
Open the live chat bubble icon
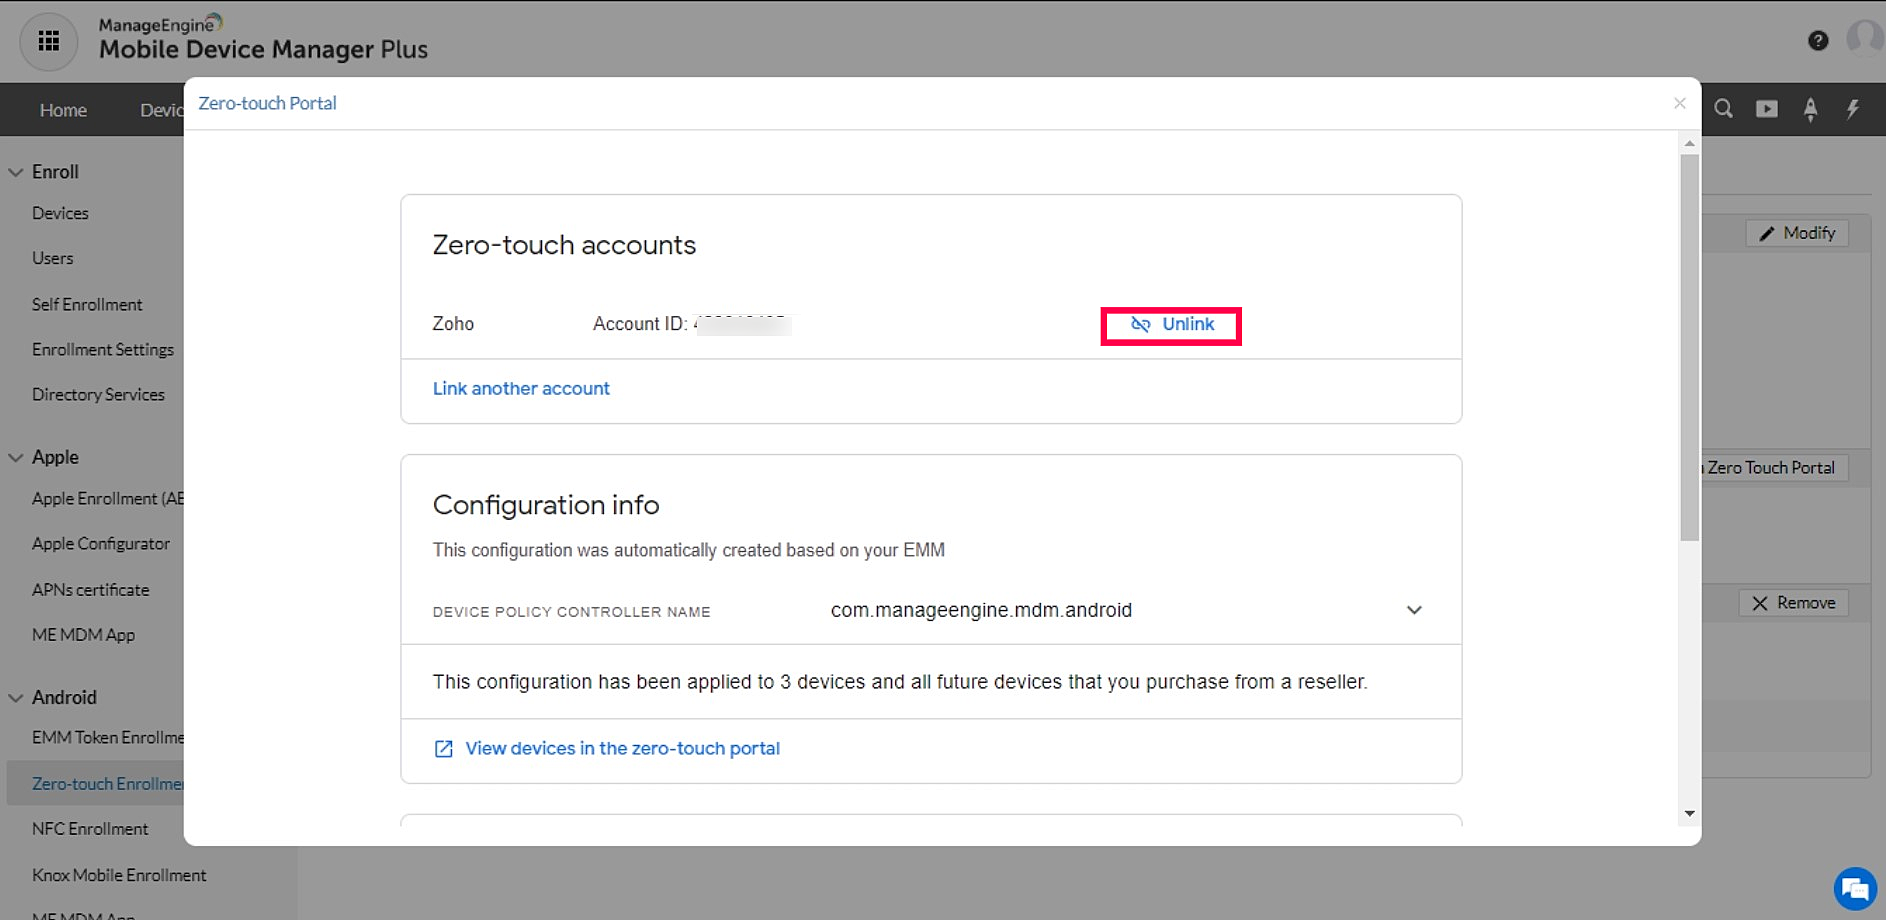click(x=1855, y=889)
